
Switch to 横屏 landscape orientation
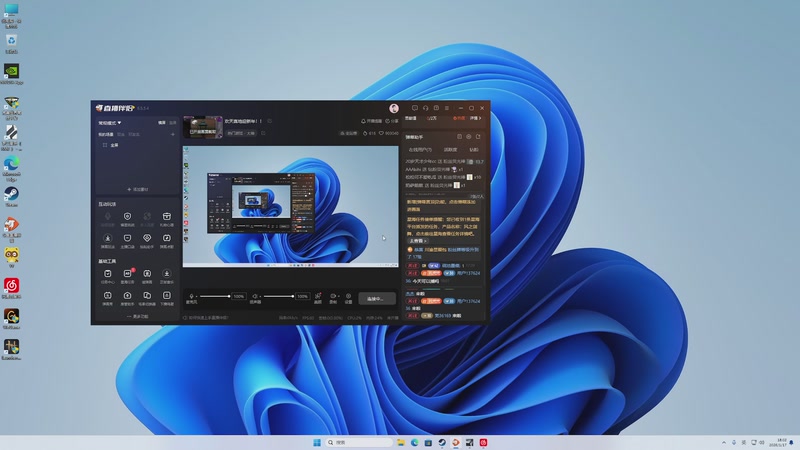point(161,122)
